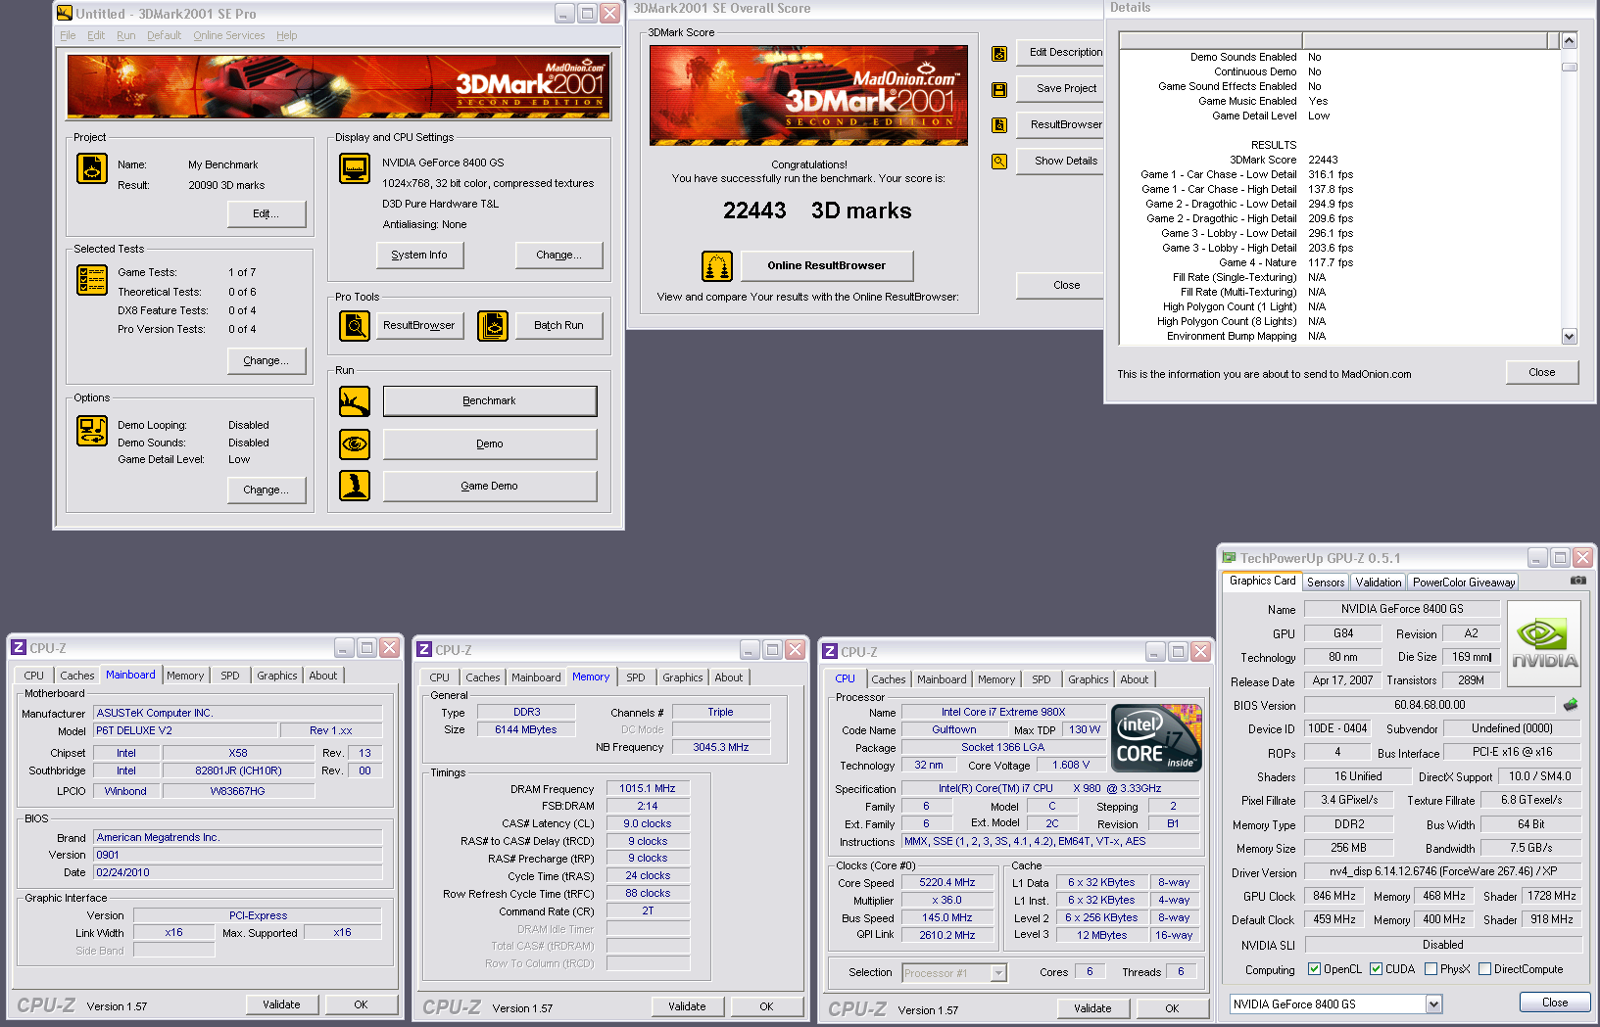
Task: Click OK in CPU-Z CPU window
Action: click(x=1172, y=1009)
